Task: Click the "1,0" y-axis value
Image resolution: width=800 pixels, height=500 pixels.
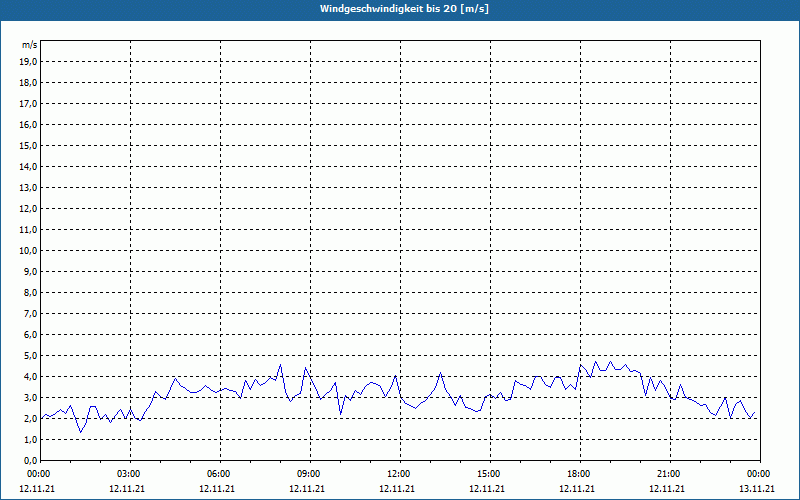Action: pyautogui.click(x=31, y=439)
